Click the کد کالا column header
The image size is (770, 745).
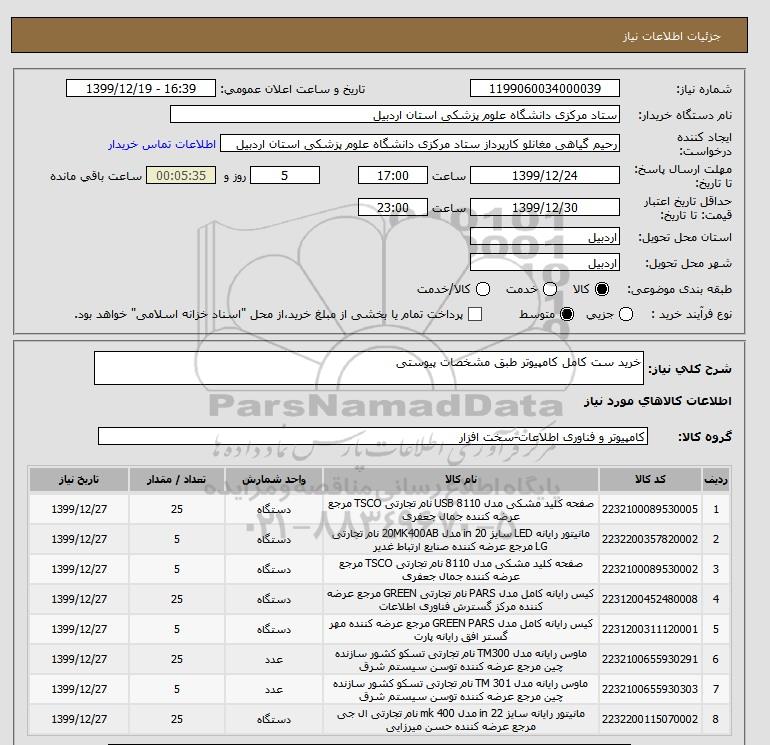(650, 479)
